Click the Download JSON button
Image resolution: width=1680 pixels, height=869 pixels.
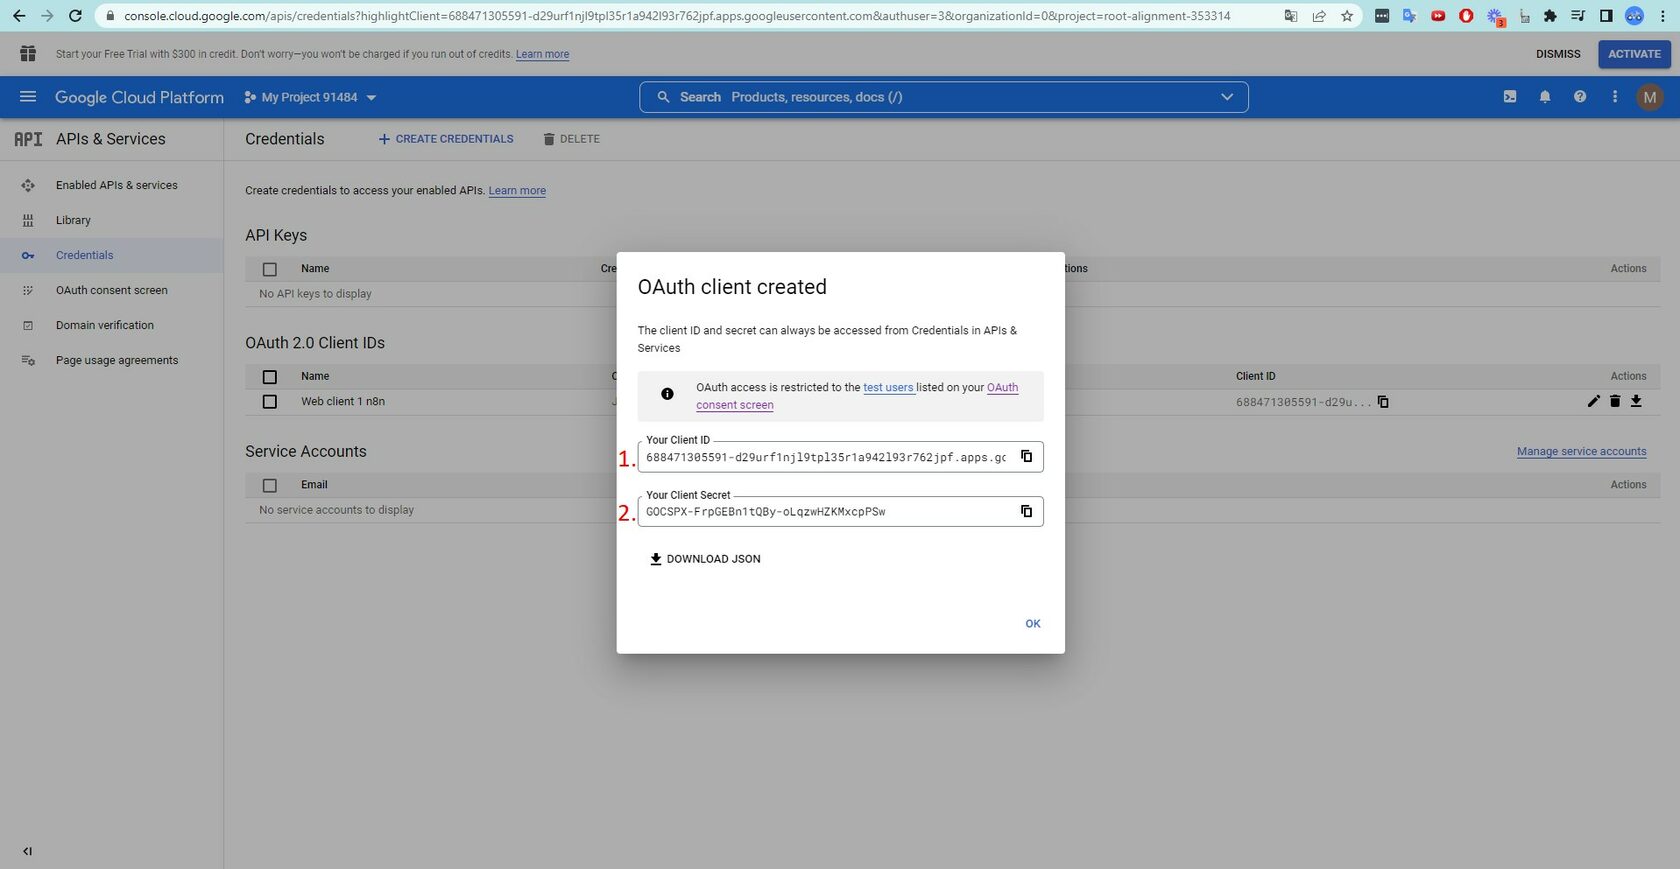(x=705, y=559)
